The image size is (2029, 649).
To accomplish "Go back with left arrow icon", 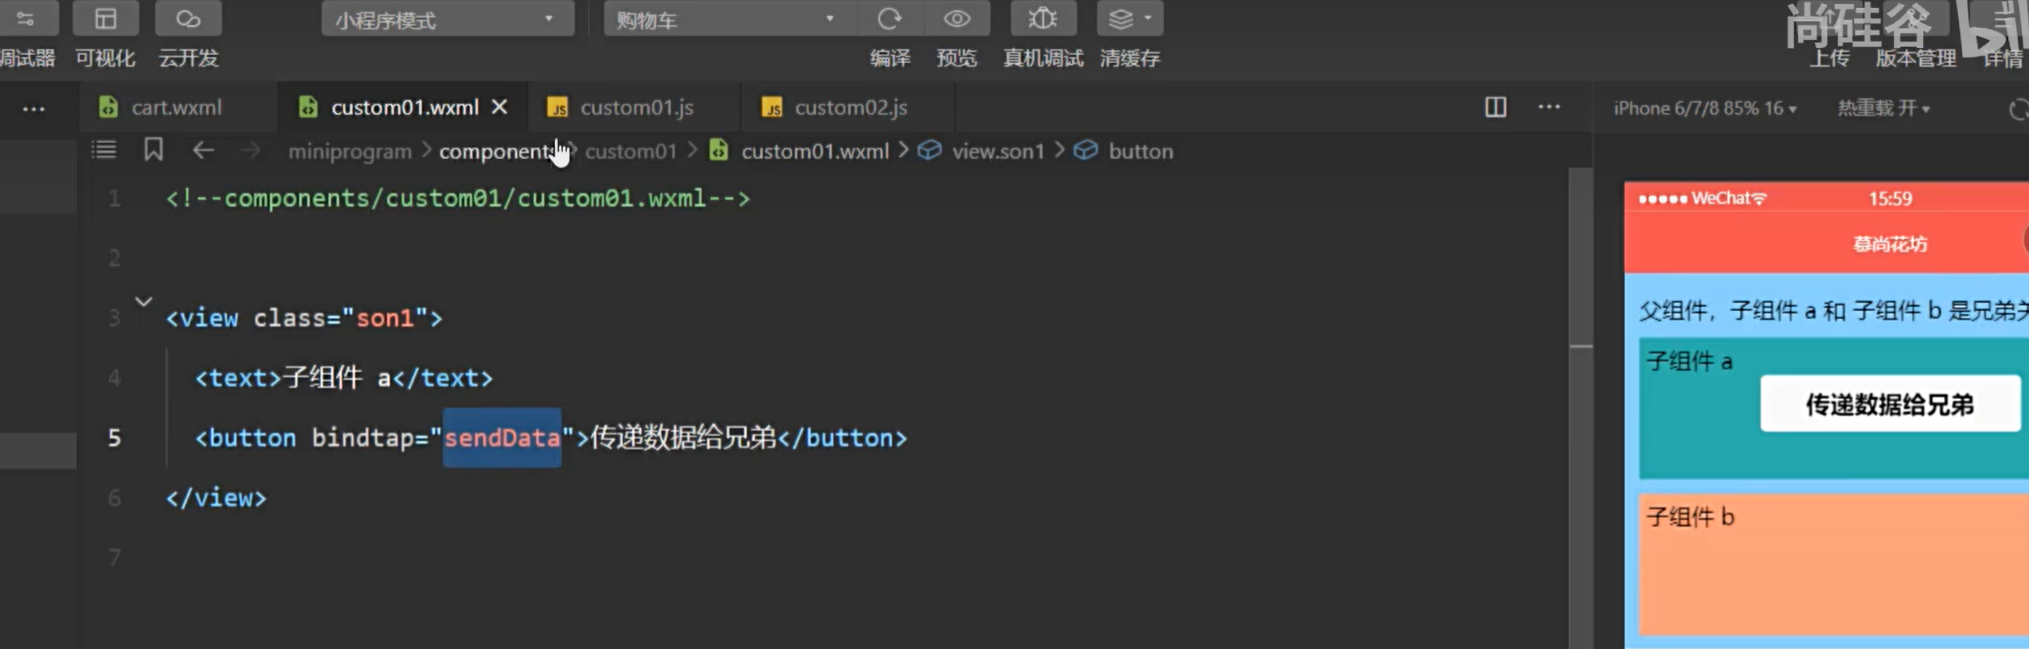I will pos(203,150).
